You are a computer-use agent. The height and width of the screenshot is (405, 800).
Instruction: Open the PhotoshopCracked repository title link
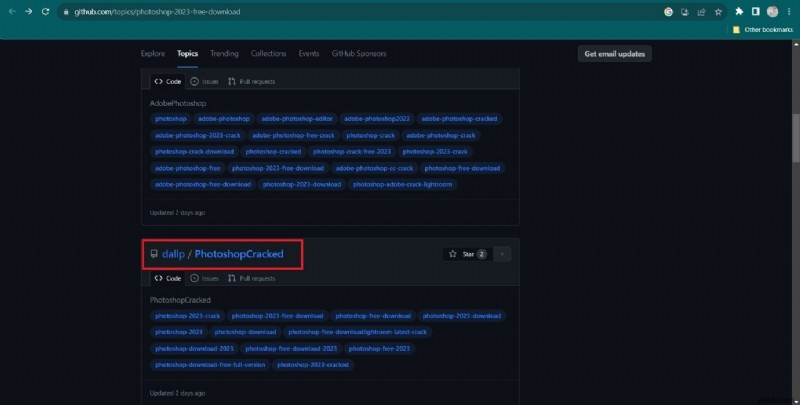239,254
